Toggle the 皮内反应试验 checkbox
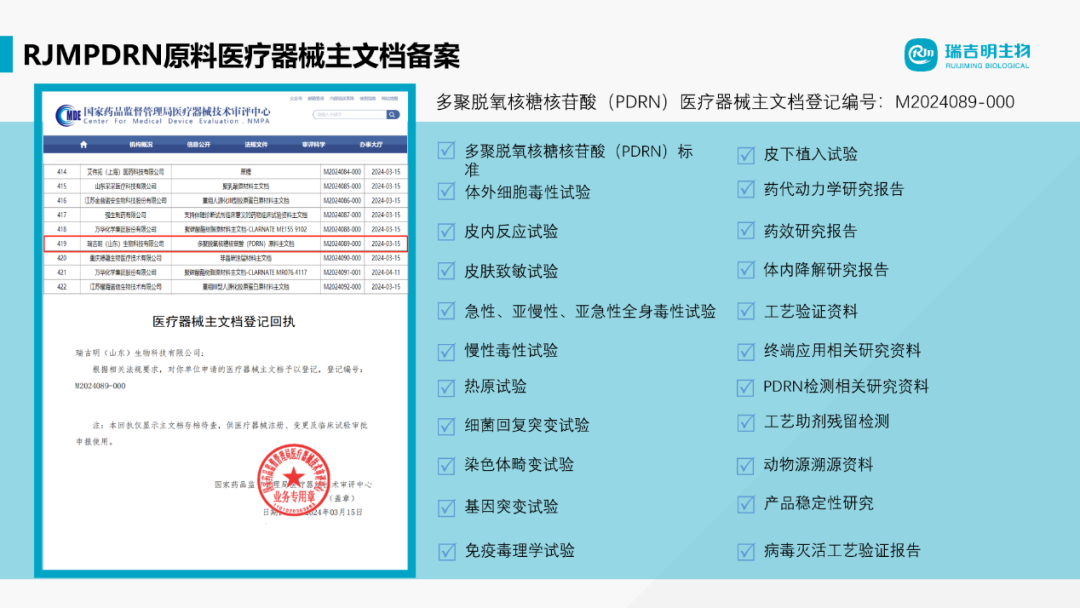The image size is (1080, 608). pos(446,231)
